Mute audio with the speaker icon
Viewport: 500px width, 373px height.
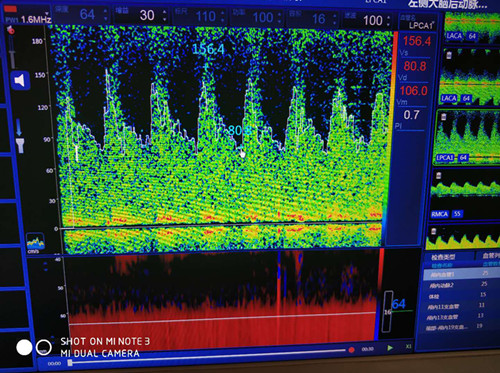point(20,80)
